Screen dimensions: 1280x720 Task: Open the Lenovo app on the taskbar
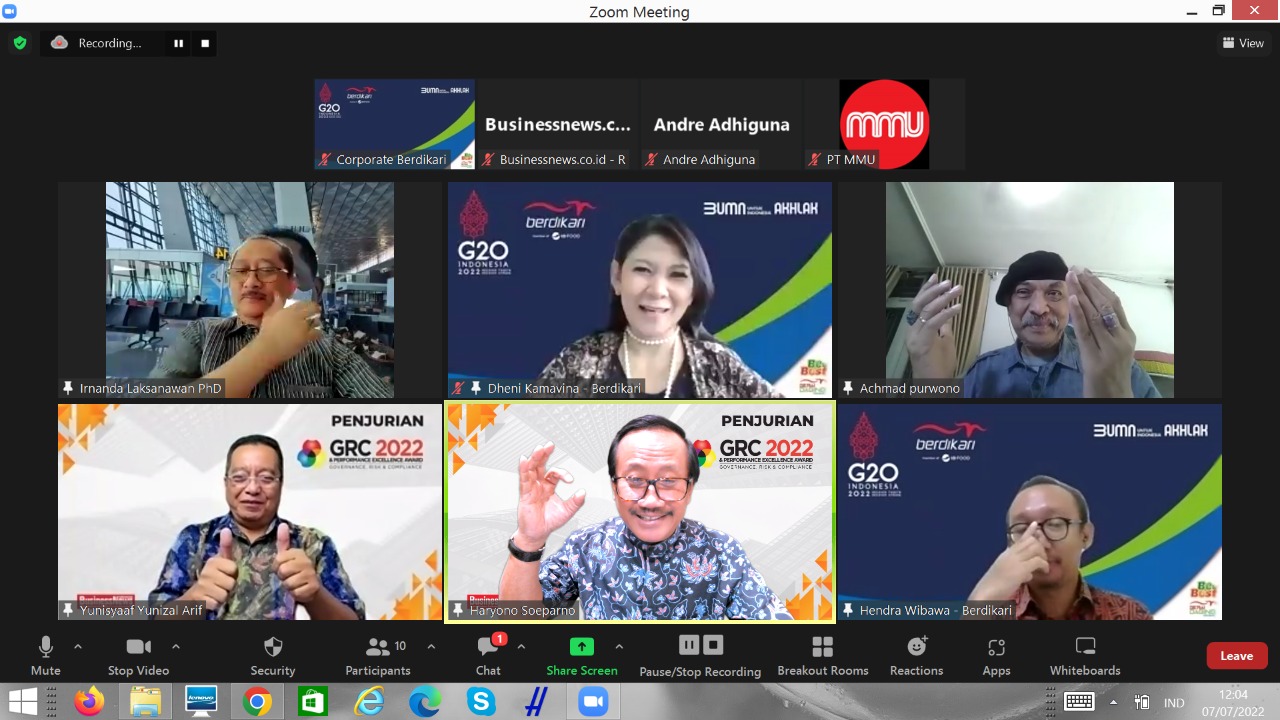coord(201,702)
